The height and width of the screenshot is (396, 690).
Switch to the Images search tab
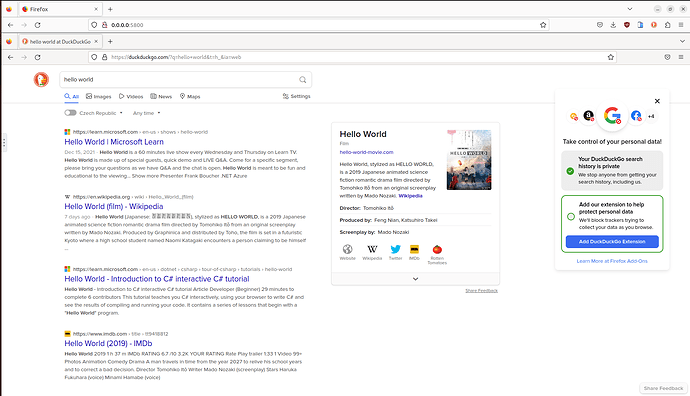pos(99,96)
